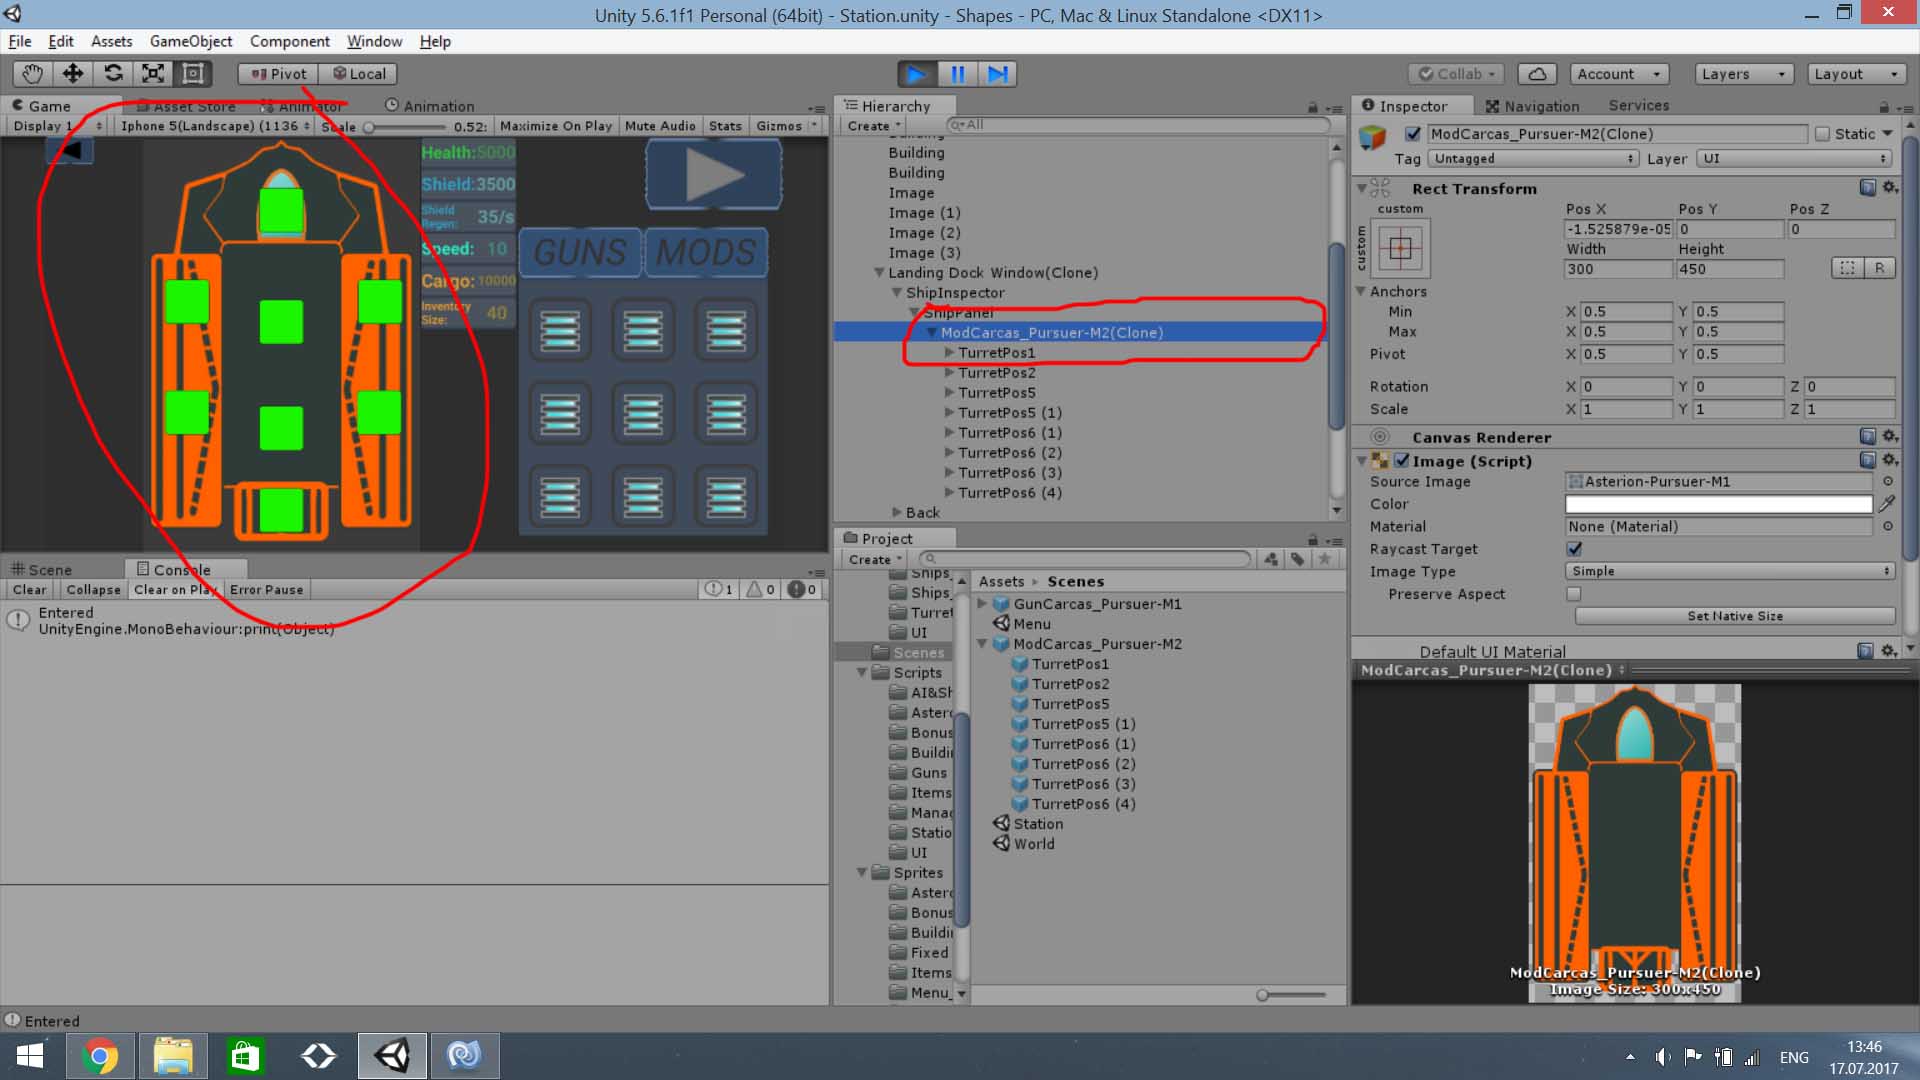Screen dimensions: 1920x1080
Task: Click the Layers dropdown icon
Action: [x=1780, y=73]
